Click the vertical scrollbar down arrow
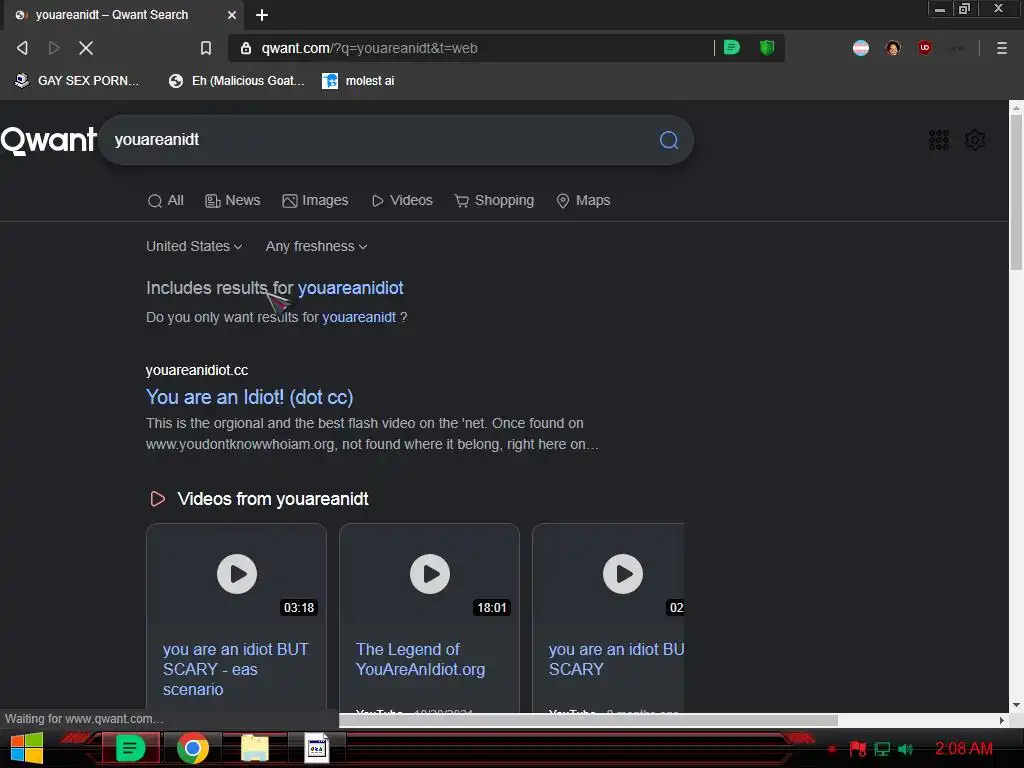1024x768 pixels. 1016,705
